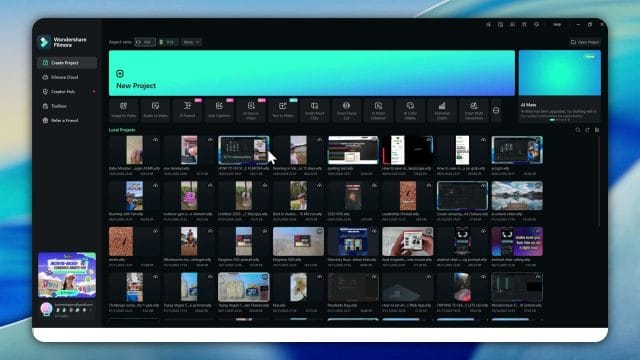The height and width of the screenshot is (360, 640).
Task: Select the 9:16 aspect ratio
Action: (168, 42)
